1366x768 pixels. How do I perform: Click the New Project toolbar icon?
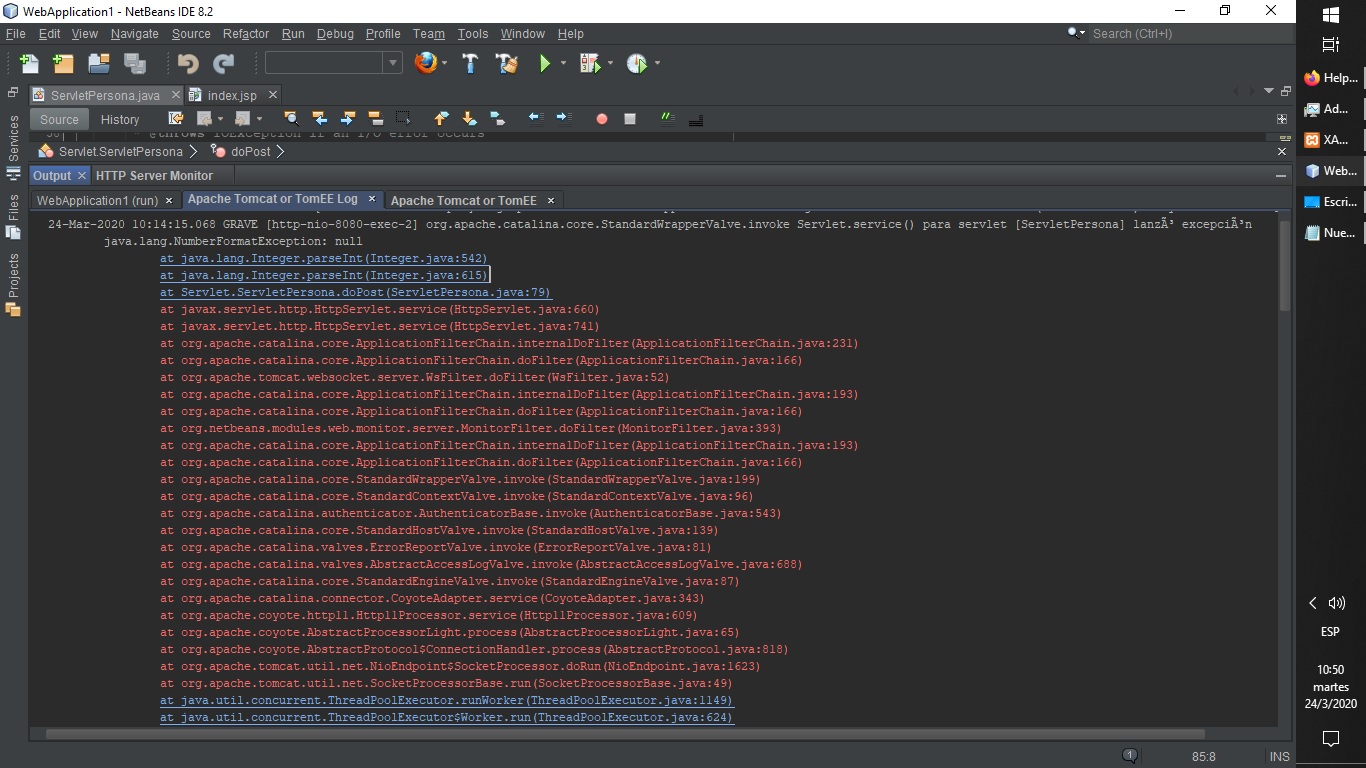click(x=63, y=64)
